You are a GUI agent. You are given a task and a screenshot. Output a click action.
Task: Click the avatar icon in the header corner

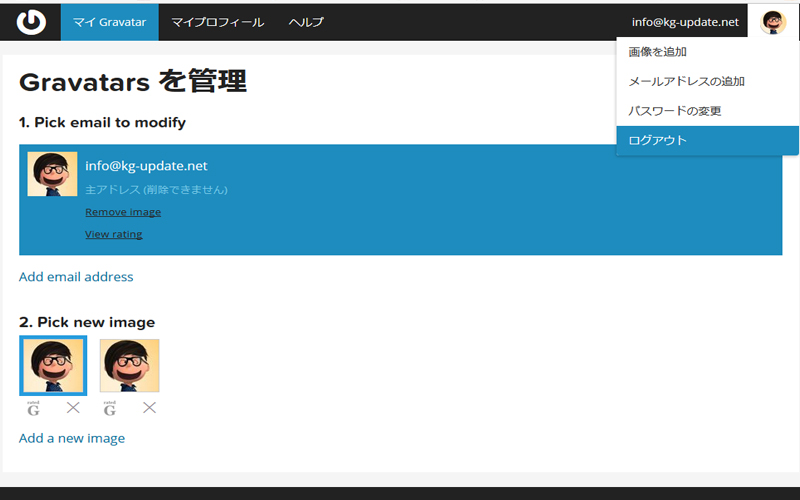[773, 22]
